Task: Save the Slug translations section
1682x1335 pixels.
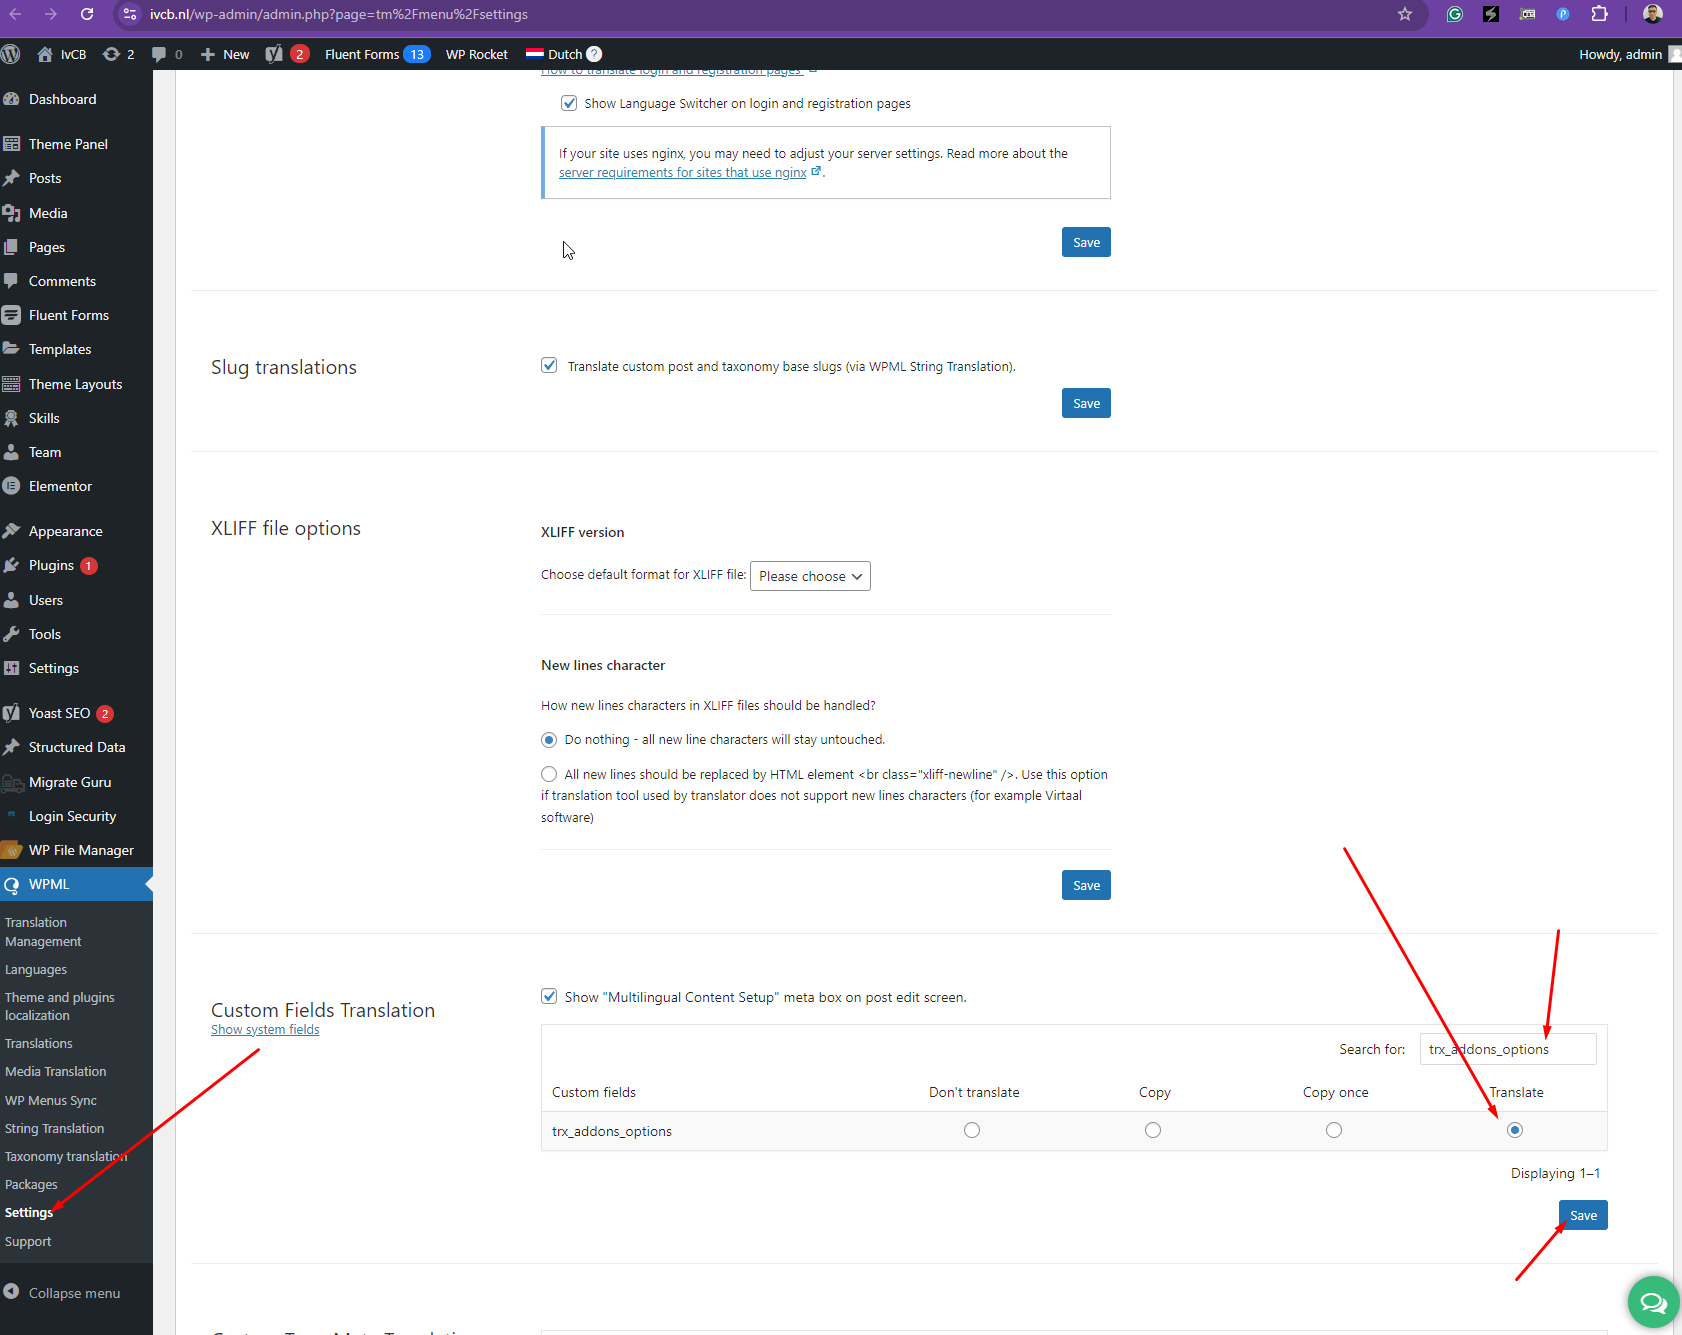Action: coord(1086,403)
